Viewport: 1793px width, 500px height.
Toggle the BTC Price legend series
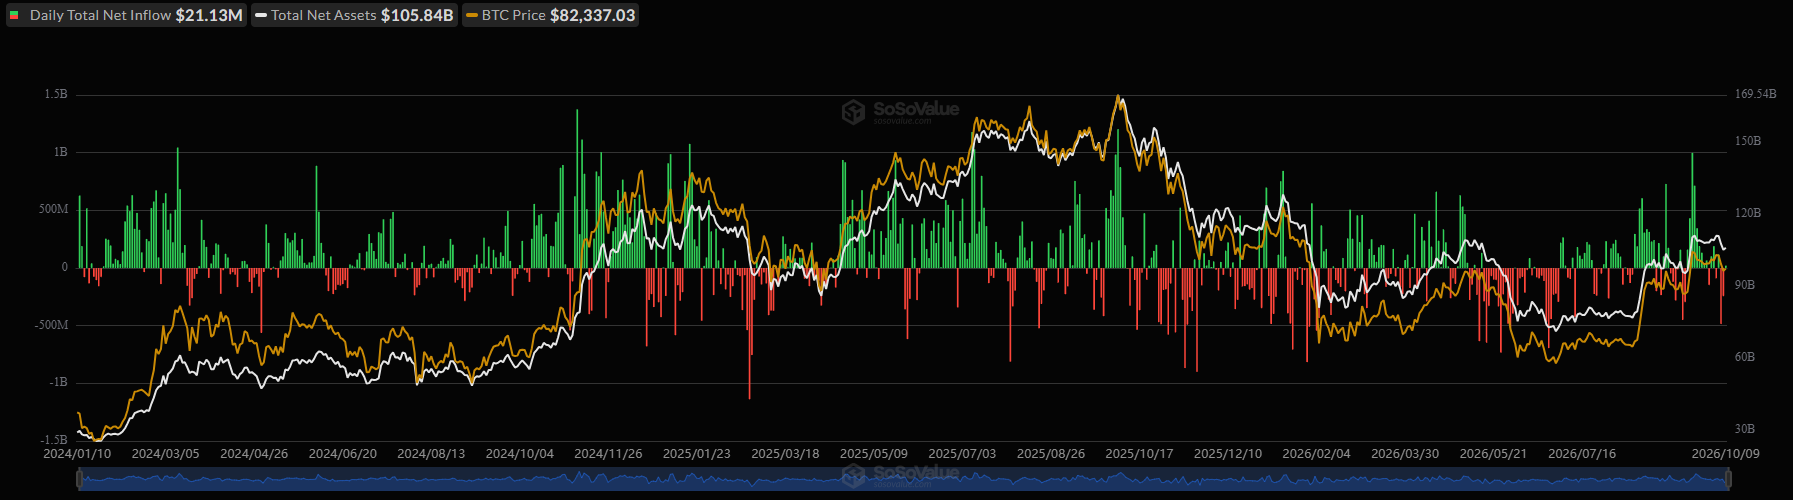click(550, 15)
